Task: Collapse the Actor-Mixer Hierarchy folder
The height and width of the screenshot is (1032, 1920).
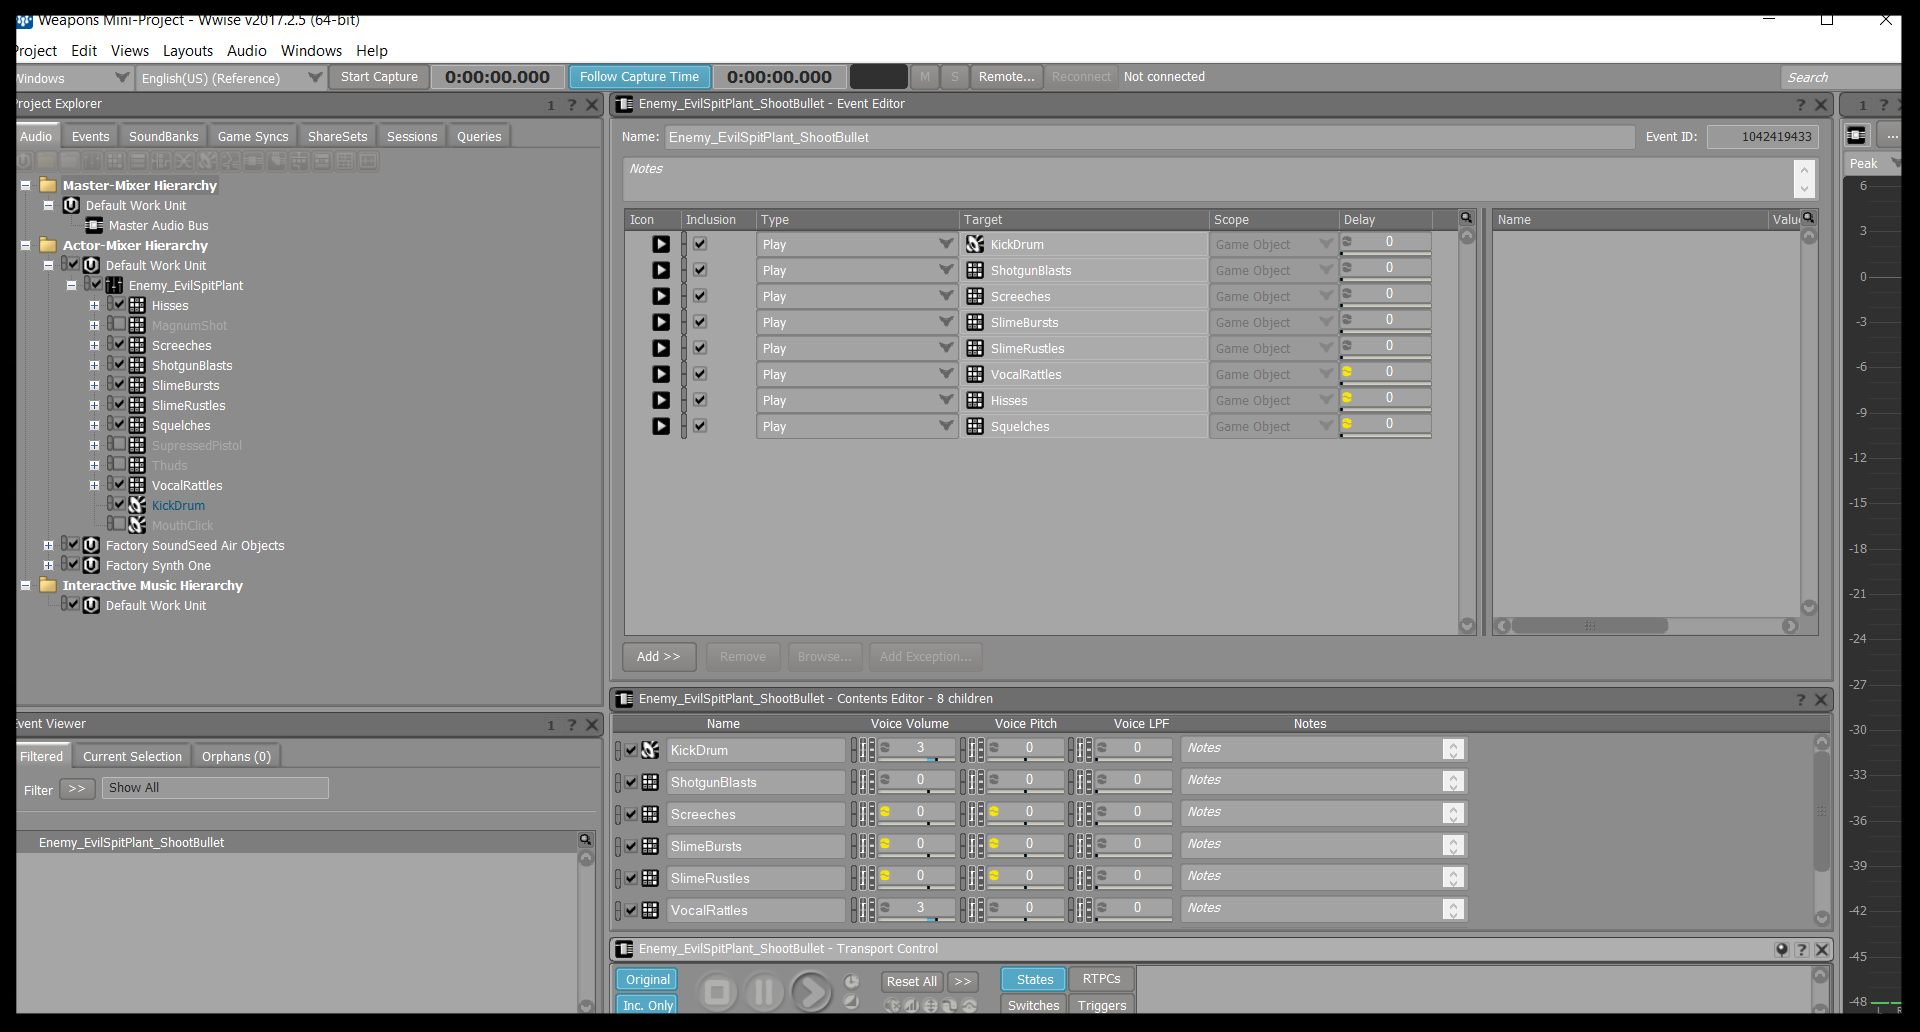Action: 25,246
